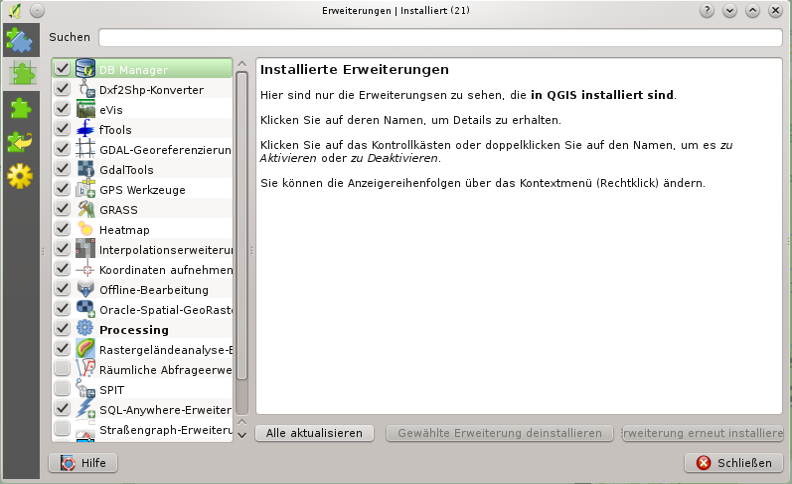Viewport: 792px width, 484px height.
Task: Select the Koordinaten aufnehmen entry
Action: (x=142, y=269)
